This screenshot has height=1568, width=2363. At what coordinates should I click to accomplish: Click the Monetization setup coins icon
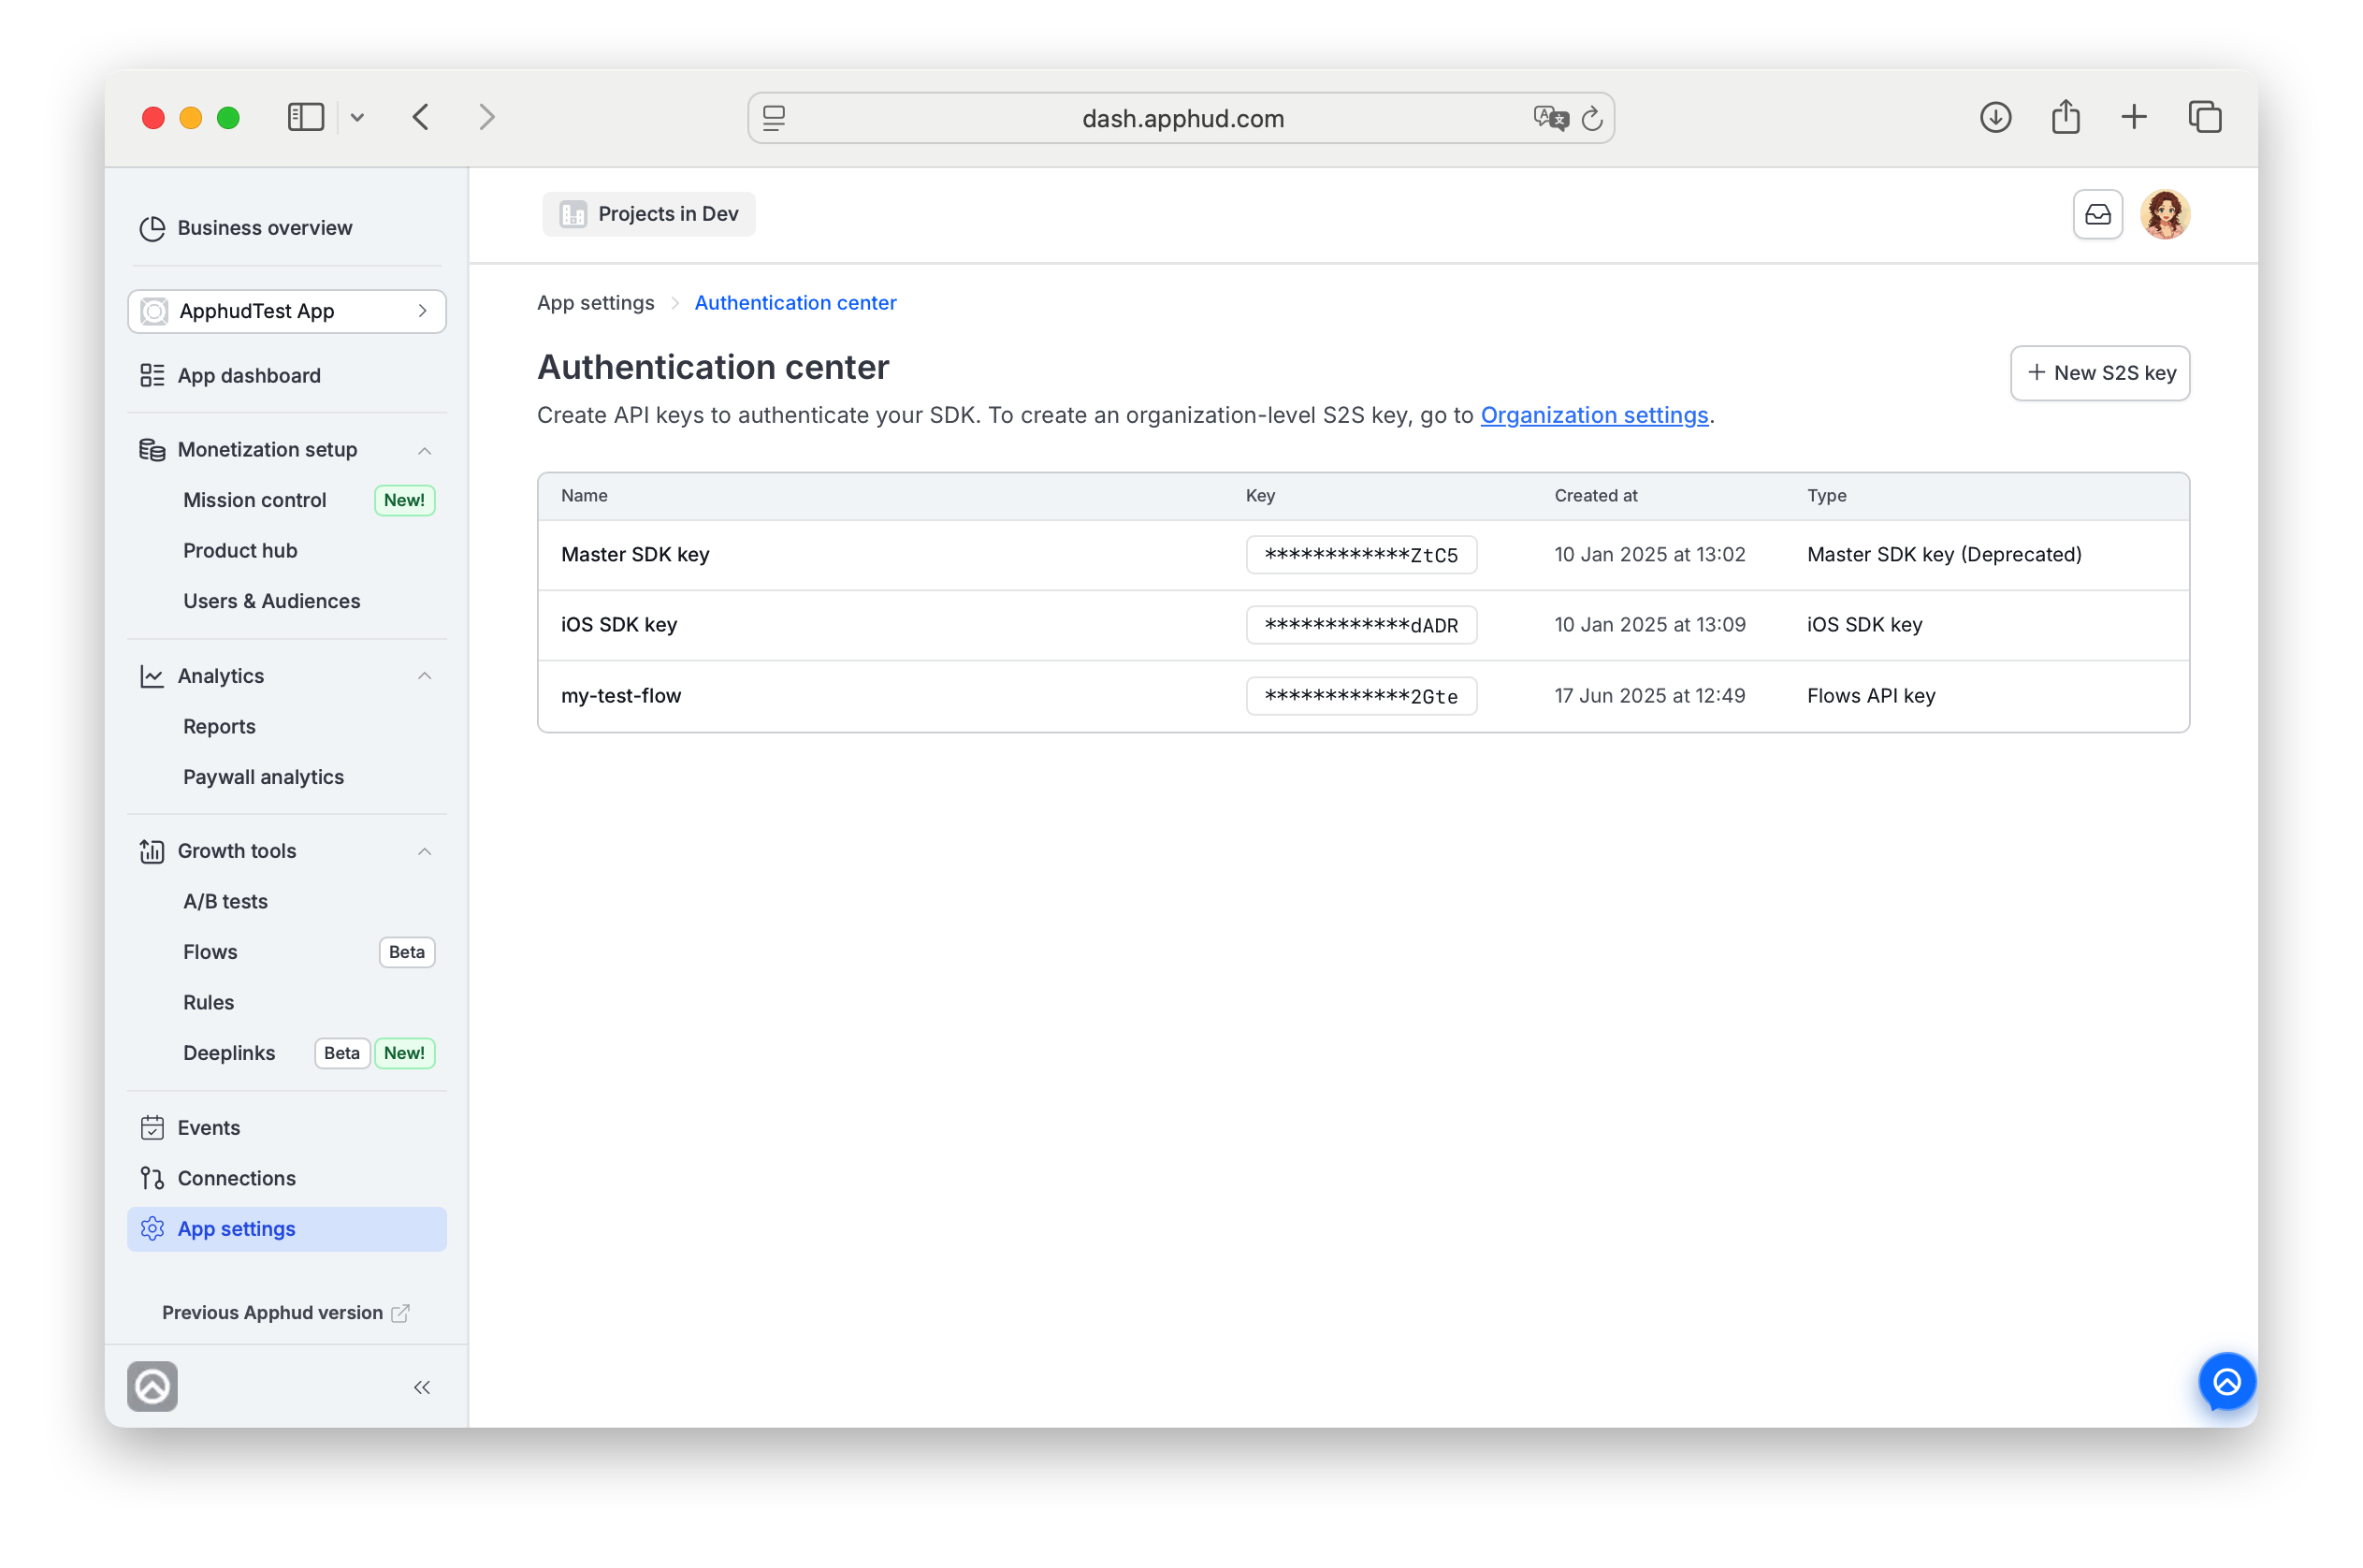(x=152, y=450)
